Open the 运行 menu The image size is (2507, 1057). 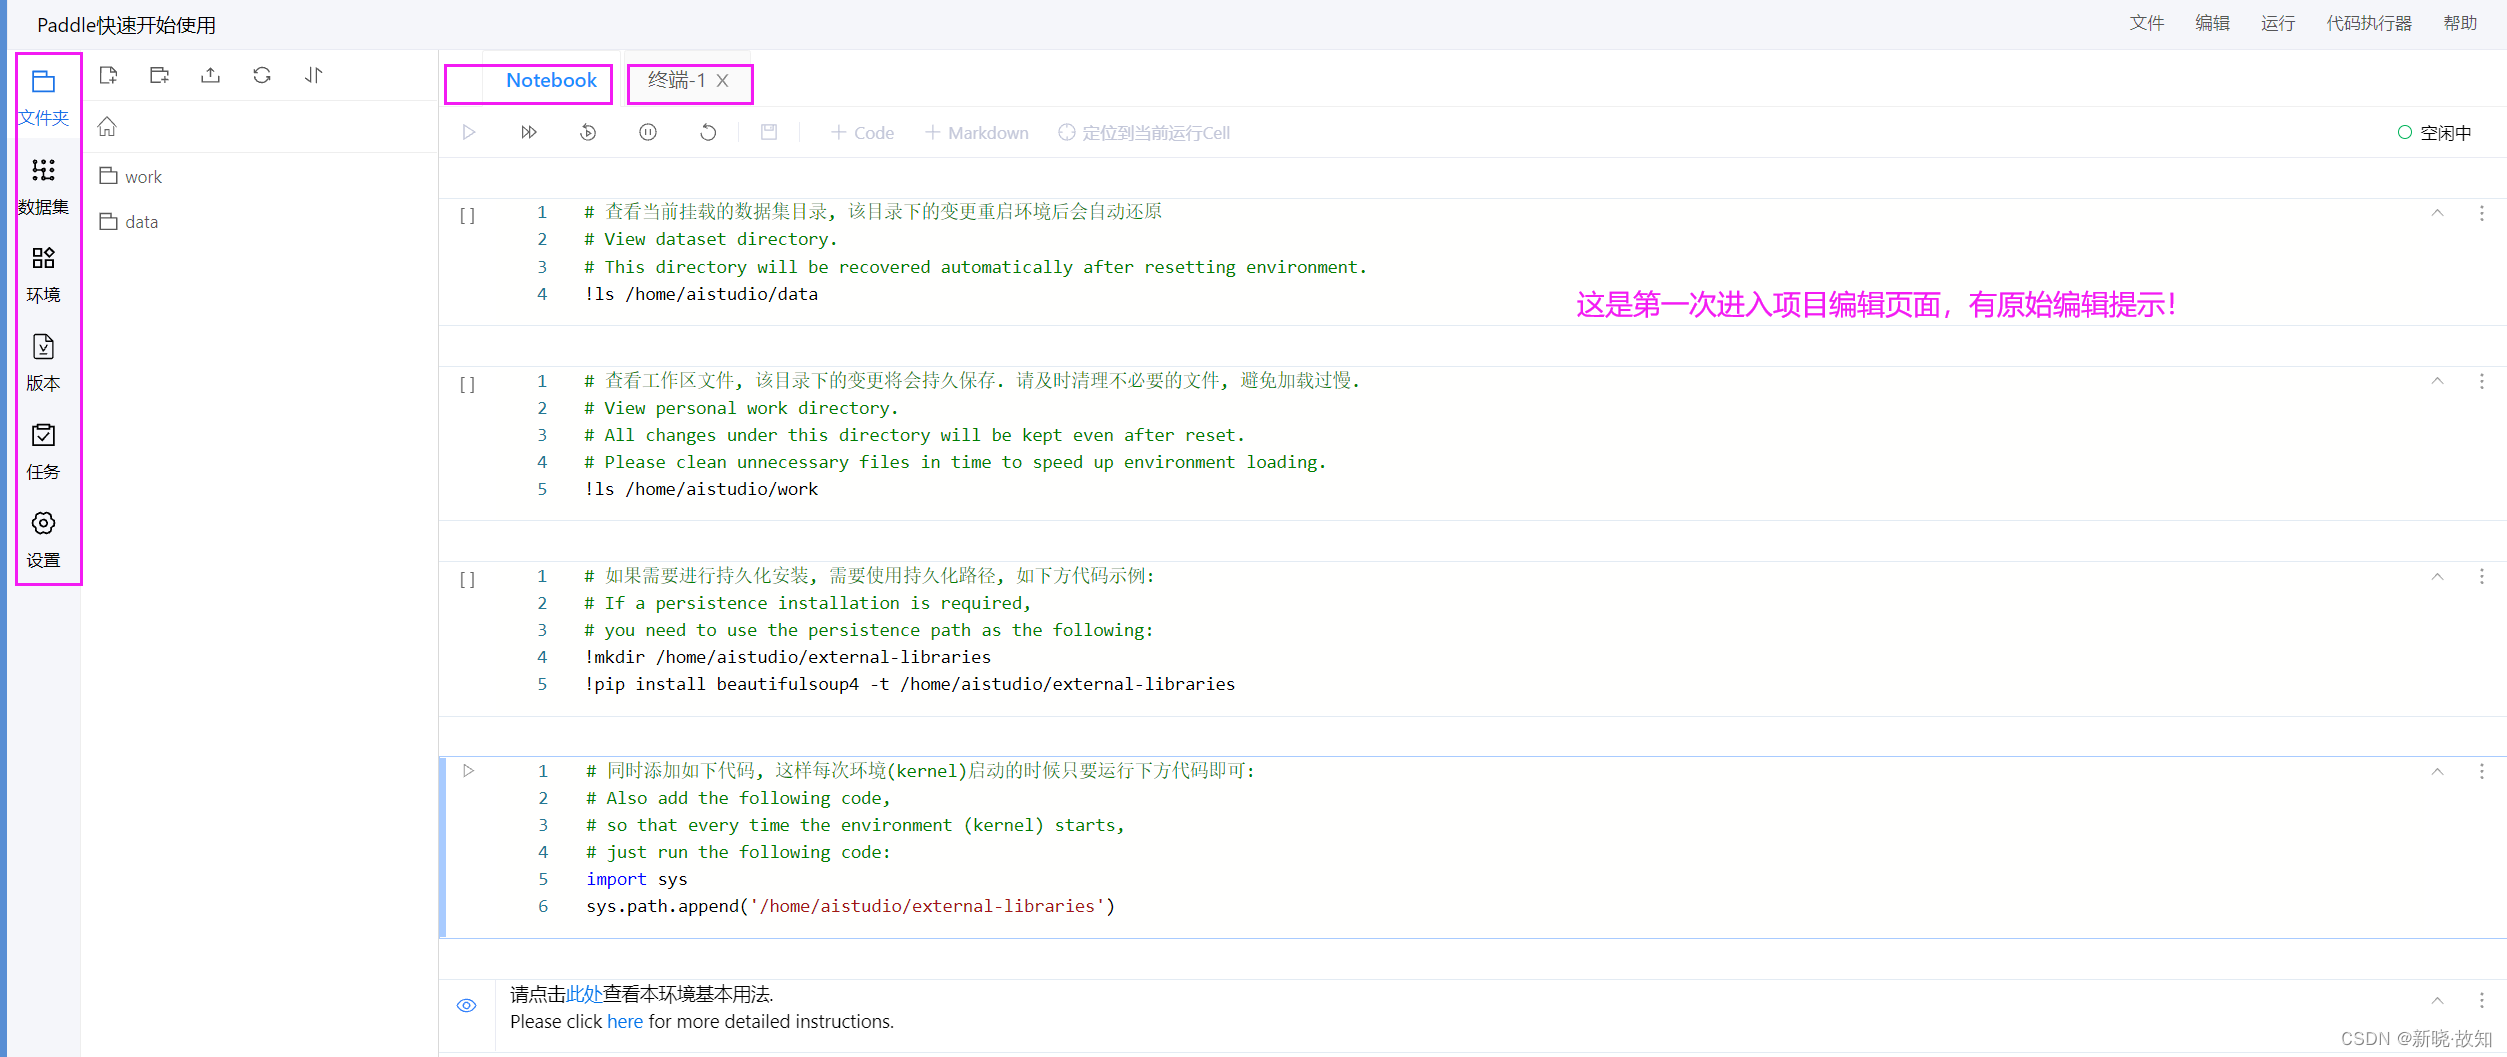pyautogui.click(x=2278, y=23)
